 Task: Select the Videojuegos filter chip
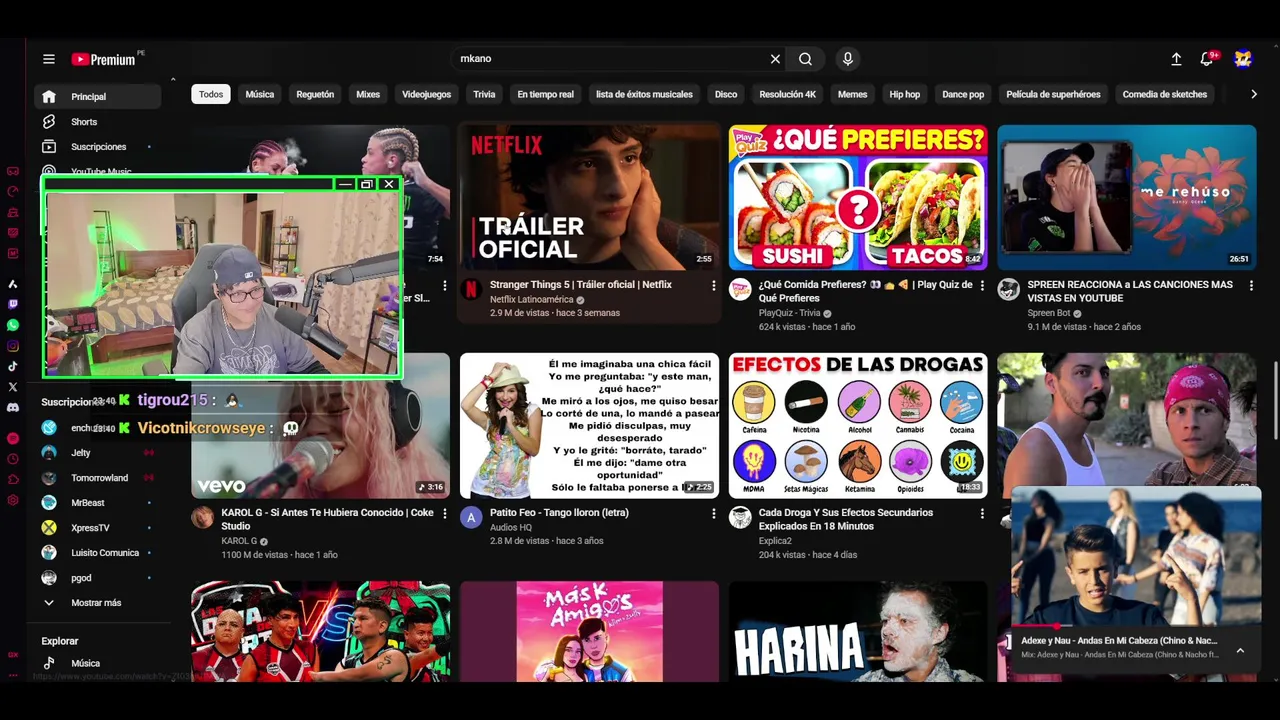[x=427, y=94]
